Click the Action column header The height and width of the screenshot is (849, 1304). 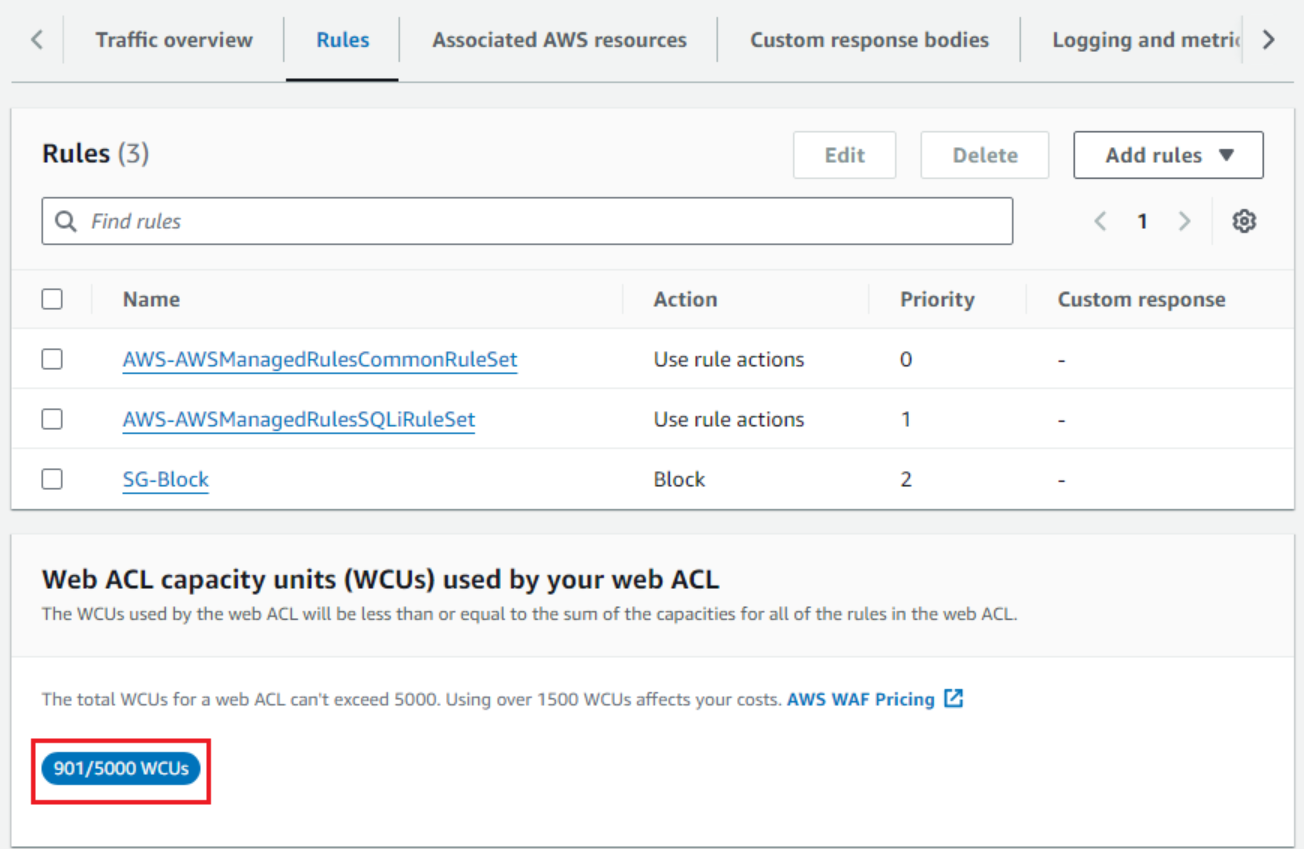(685, 299)
